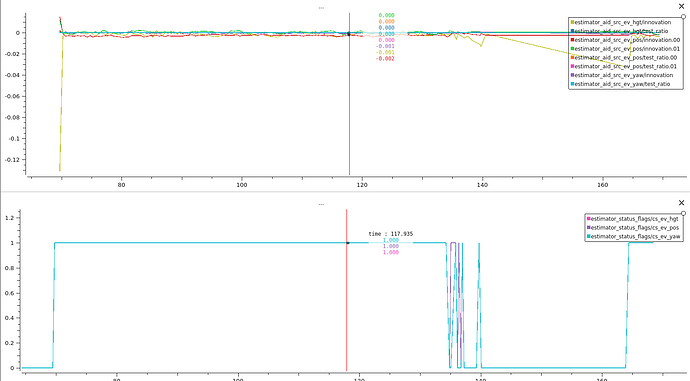Toggle estimator_status_flags/cs_ev_yaw curve visibility

pyautogui.click(x=633, y=236)
